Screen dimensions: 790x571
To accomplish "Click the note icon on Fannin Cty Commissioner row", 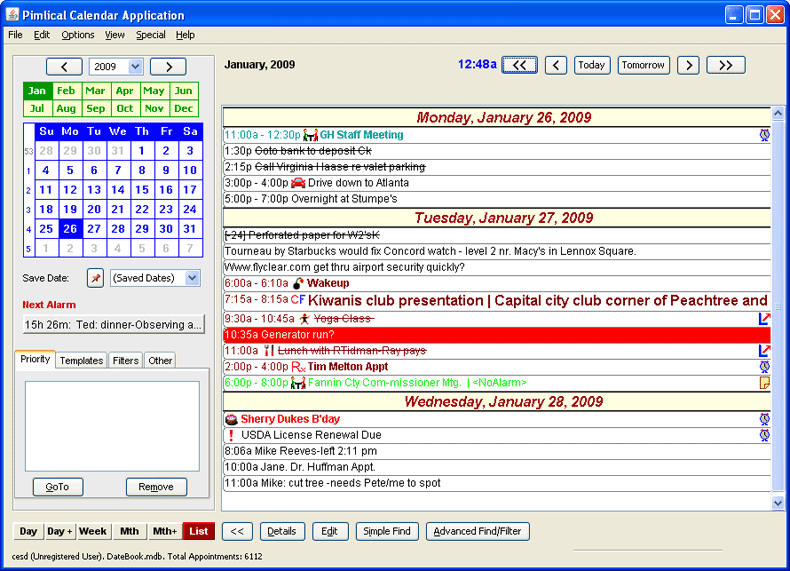I will (764, 383).
